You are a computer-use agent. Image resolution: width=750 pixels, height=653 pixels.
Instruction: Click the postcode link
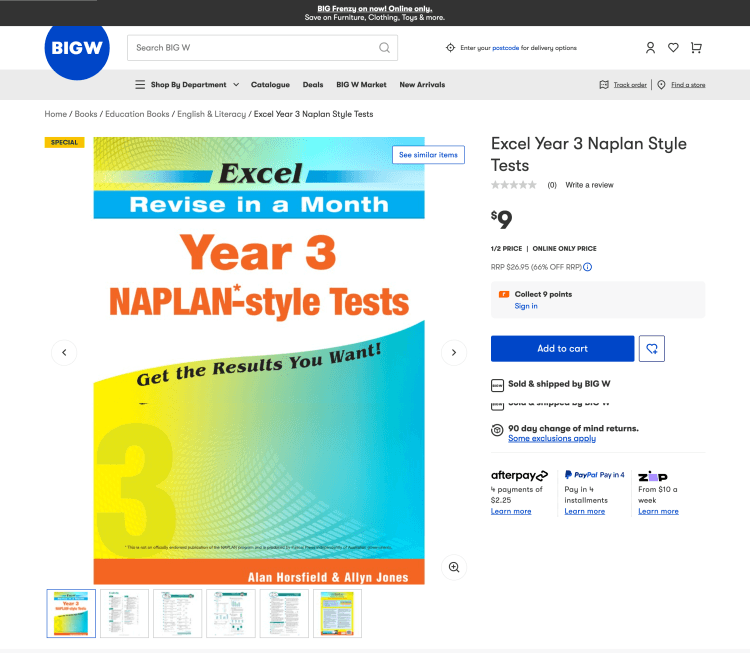coord(506,48)
